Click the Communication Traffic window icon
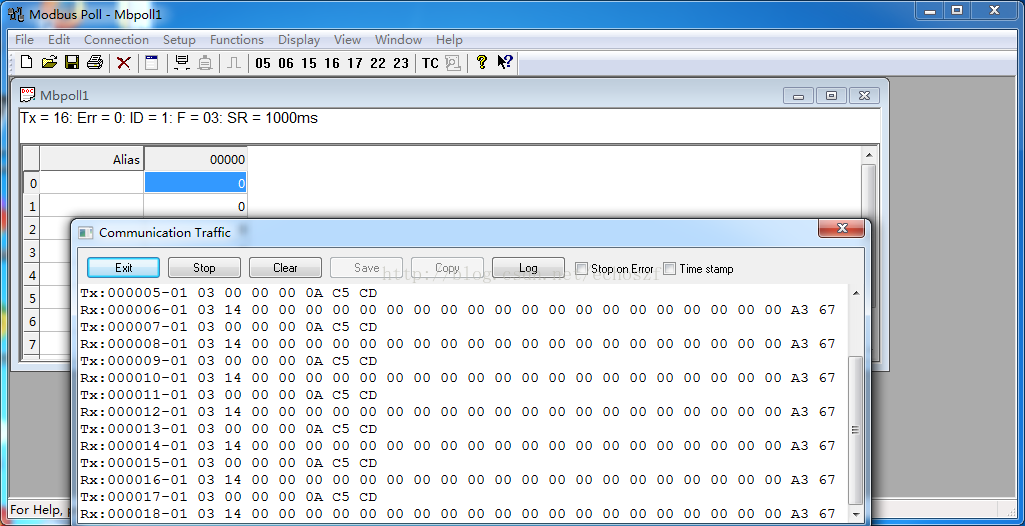The image size is (1025, 526). tap(86, 233)
